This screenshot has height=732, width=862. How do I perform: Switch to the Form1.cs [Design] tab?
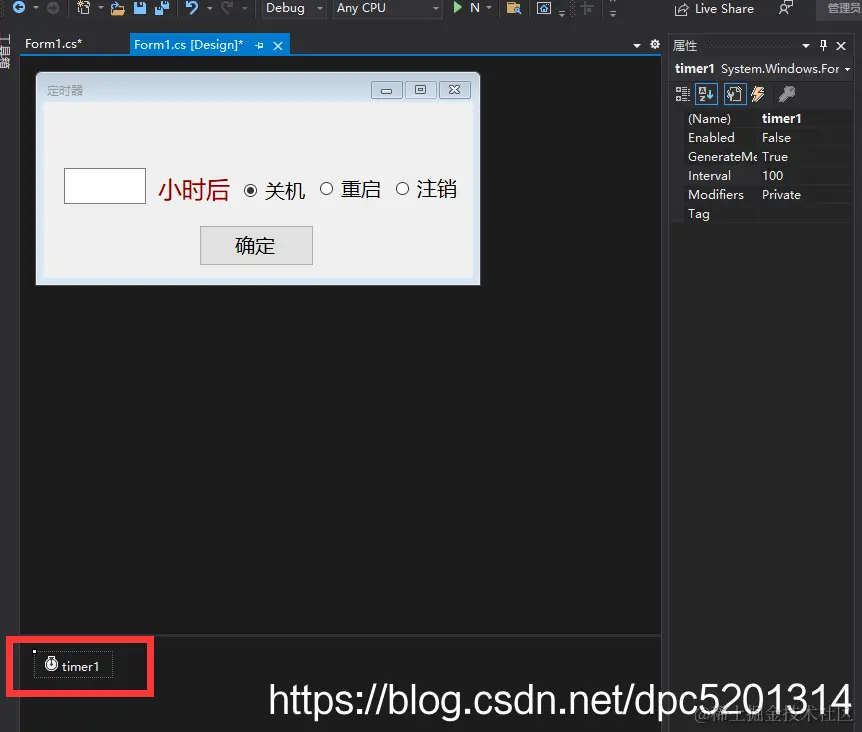190,44
